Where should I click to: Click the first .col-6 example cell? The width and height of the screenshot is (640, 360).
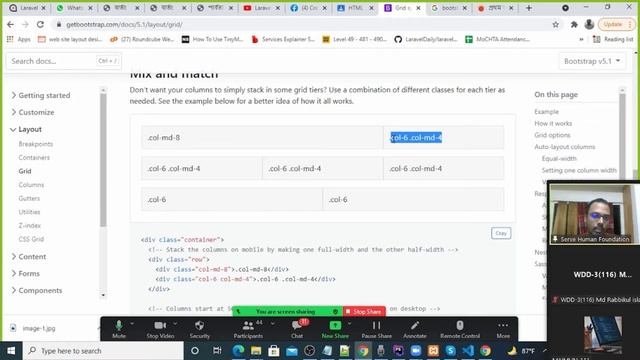(232, 199)
